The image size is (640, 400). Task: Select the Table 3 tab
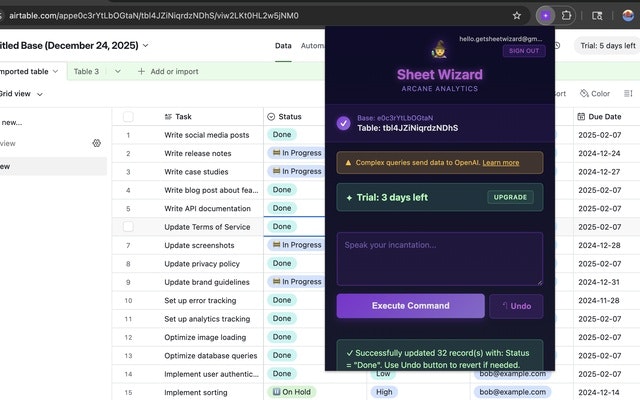click(86, 71)
